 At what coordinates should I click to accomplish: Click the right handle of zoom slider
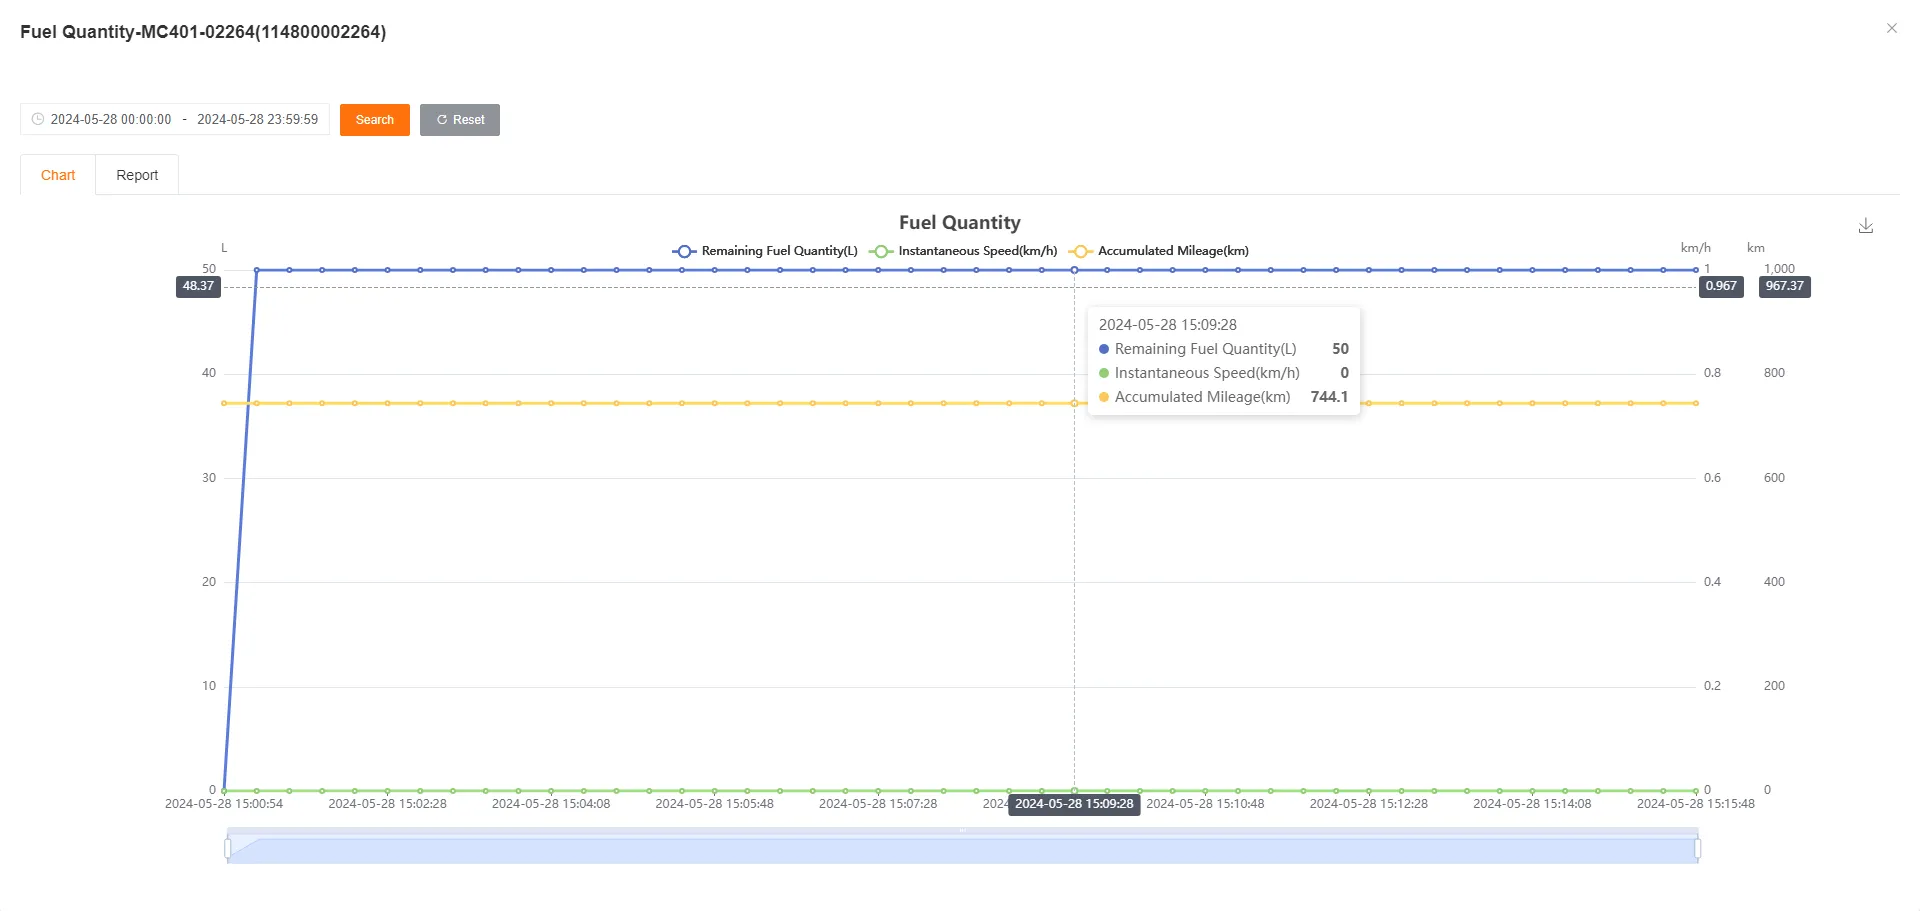(1697, 849)
